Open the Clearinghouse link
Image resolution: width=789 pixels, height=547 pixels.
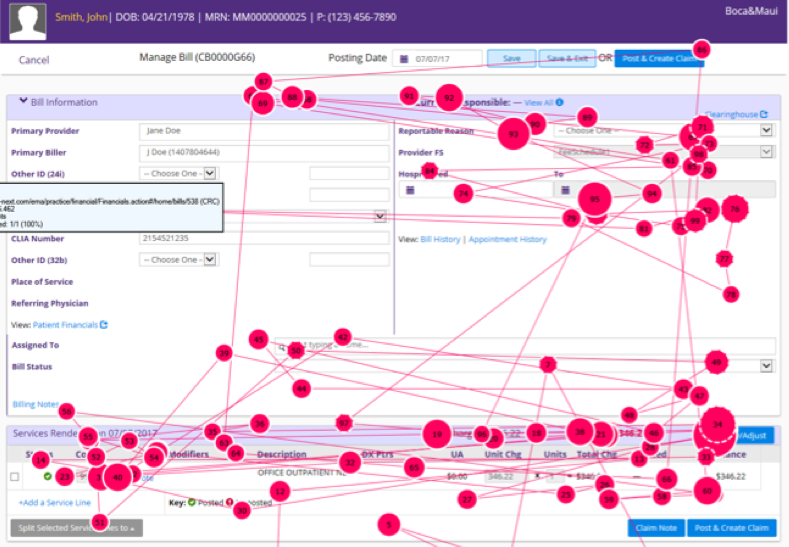[x=736, y=115]
